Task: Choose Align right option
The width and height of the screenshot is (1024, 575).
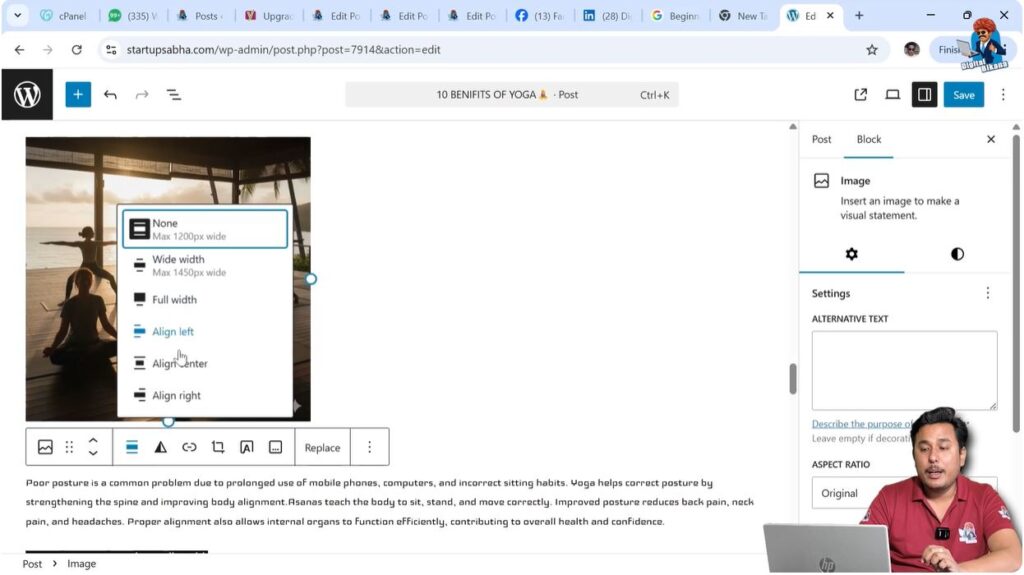Action: 205,395
